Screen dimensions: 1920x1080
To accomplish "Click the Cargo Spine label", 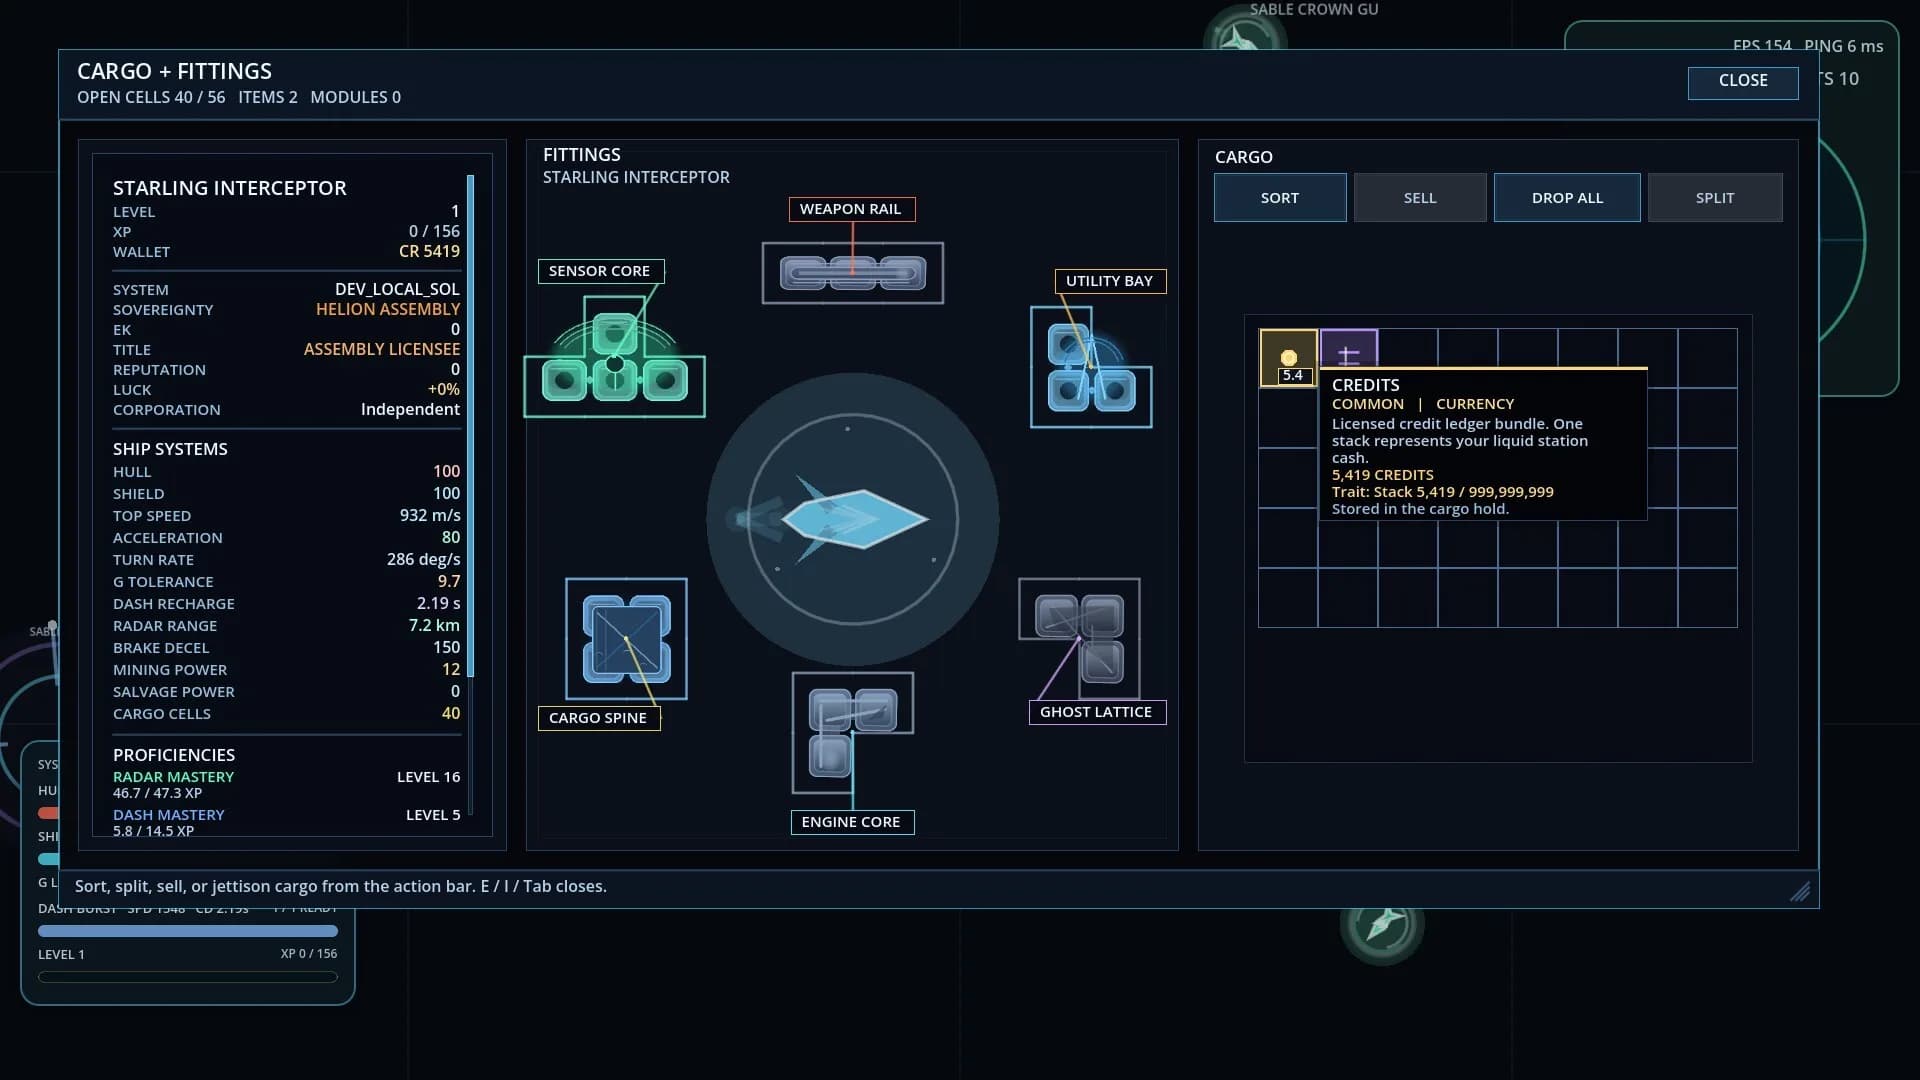I will pos(598,718).
